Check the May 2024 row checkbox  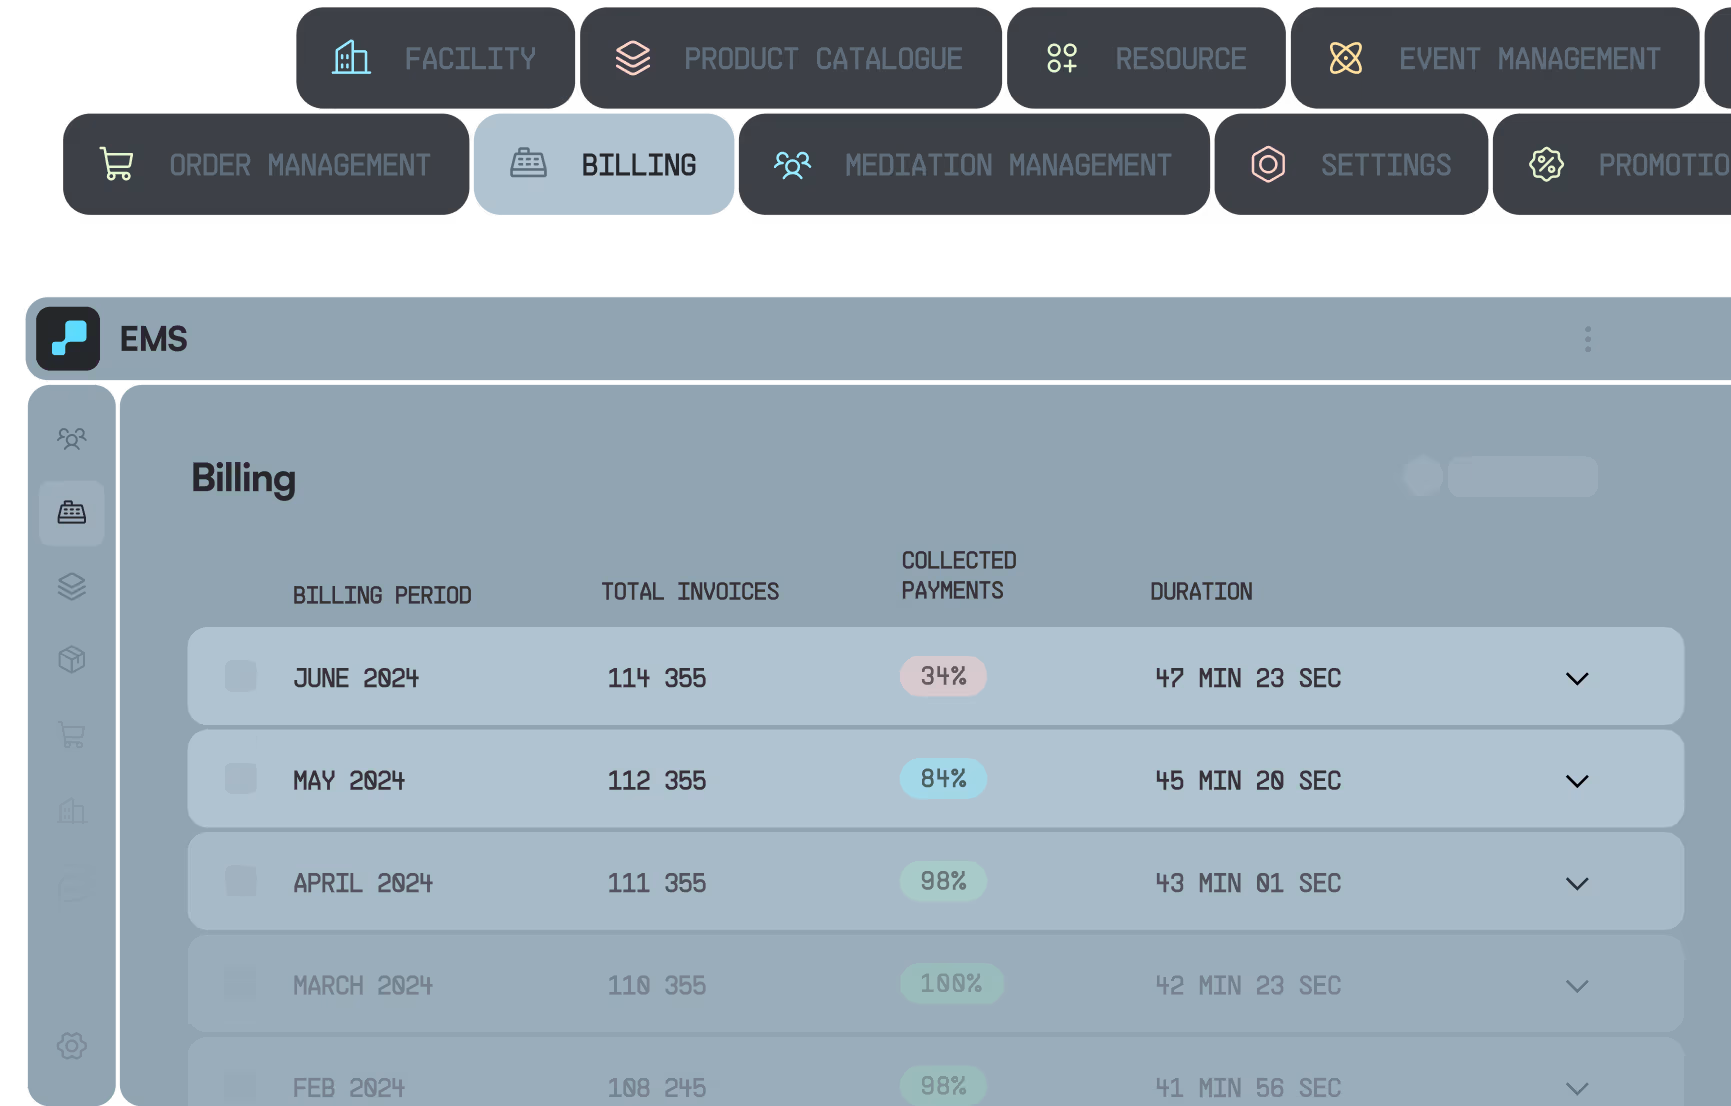coord(241,779)
